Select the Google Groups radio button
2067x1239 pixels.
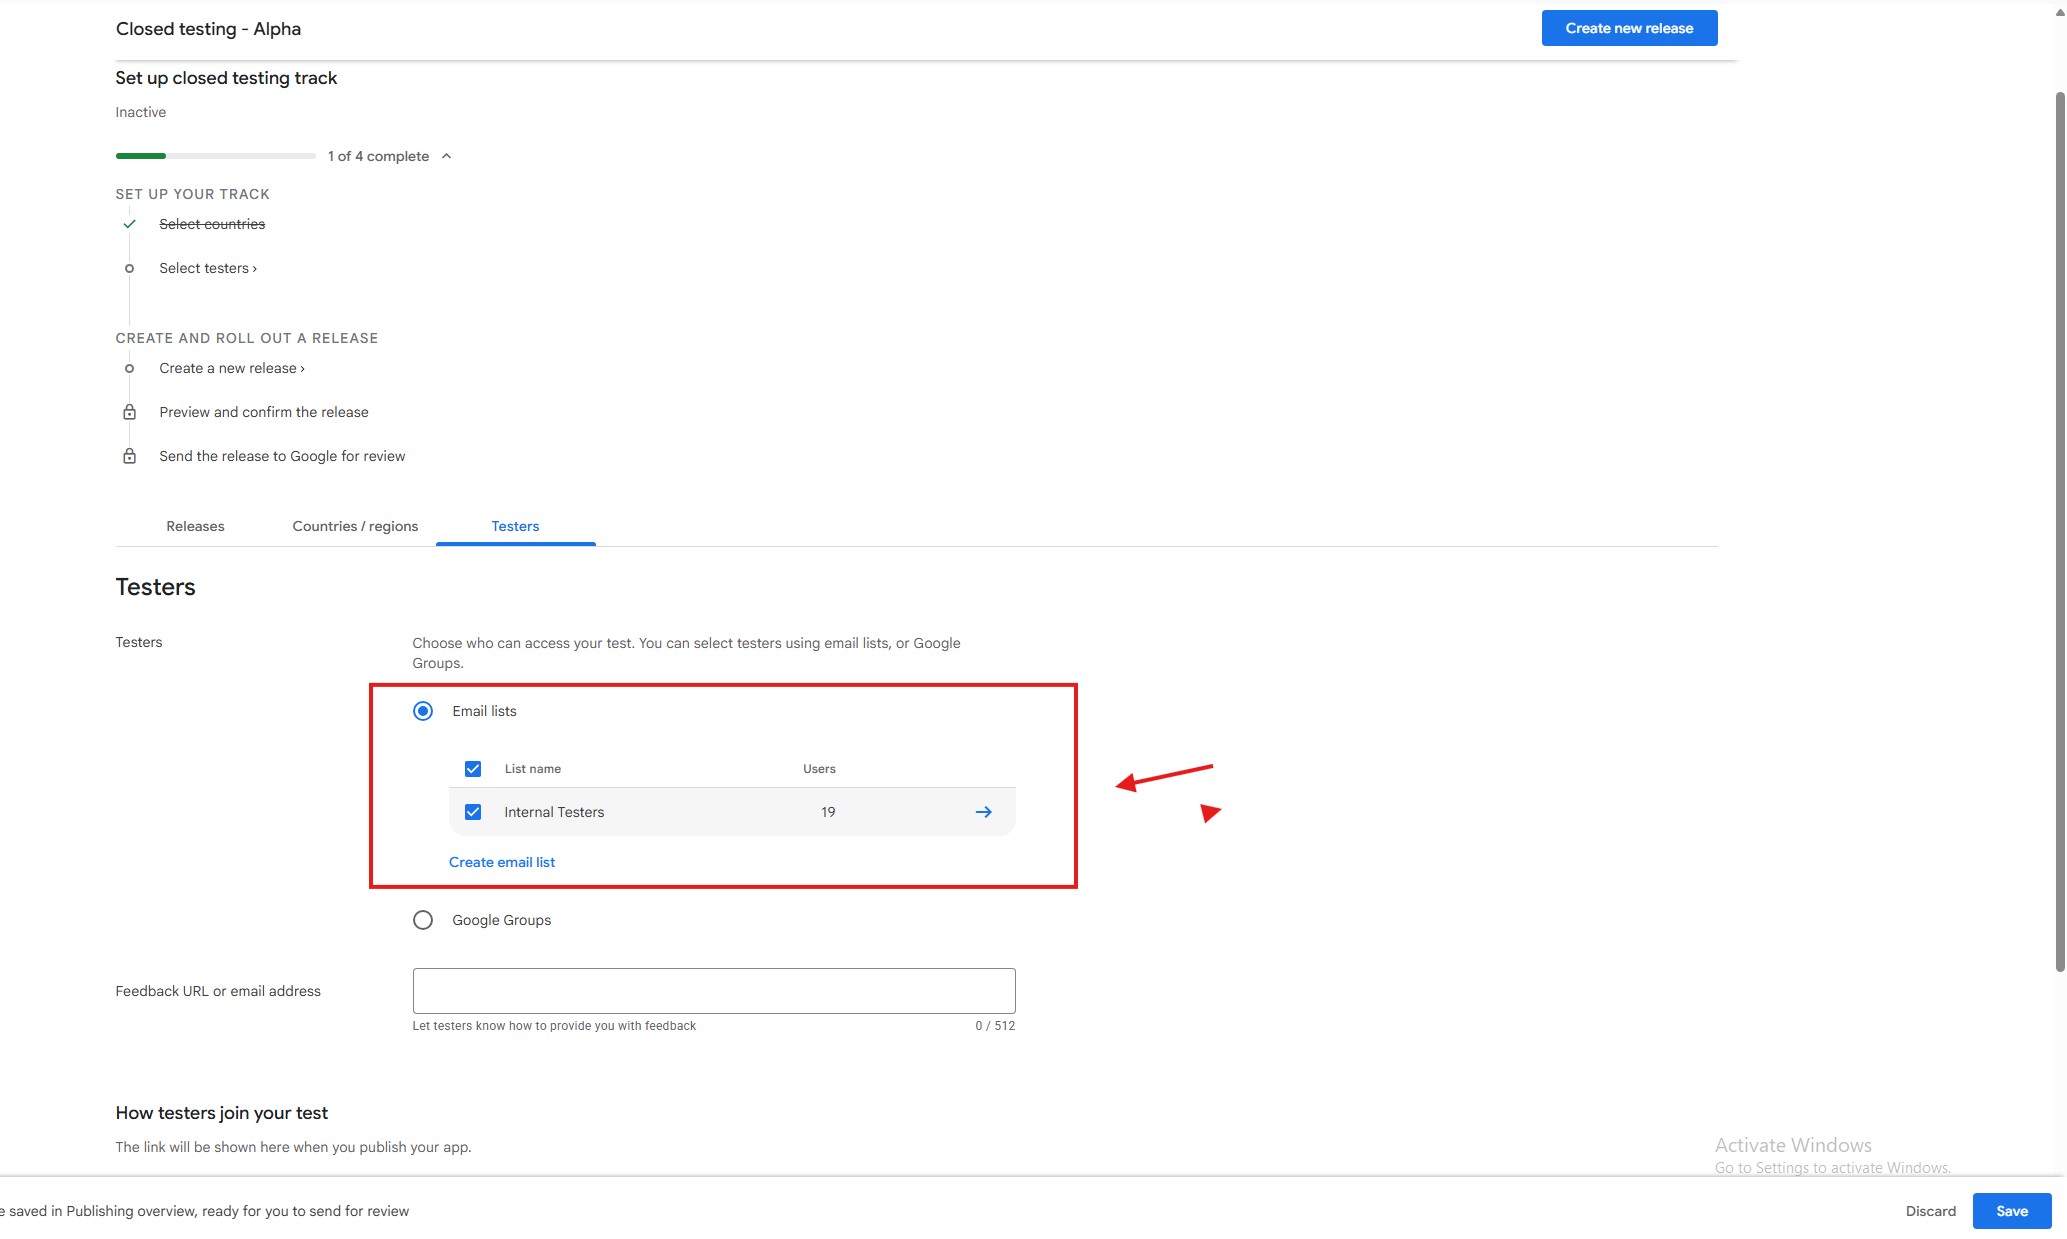pos(423,920)
